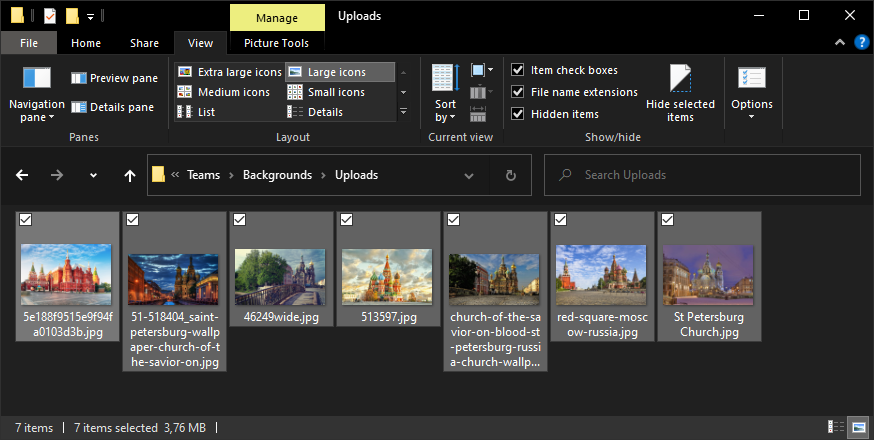Click the Up arrow navigation button

(129, 175)
